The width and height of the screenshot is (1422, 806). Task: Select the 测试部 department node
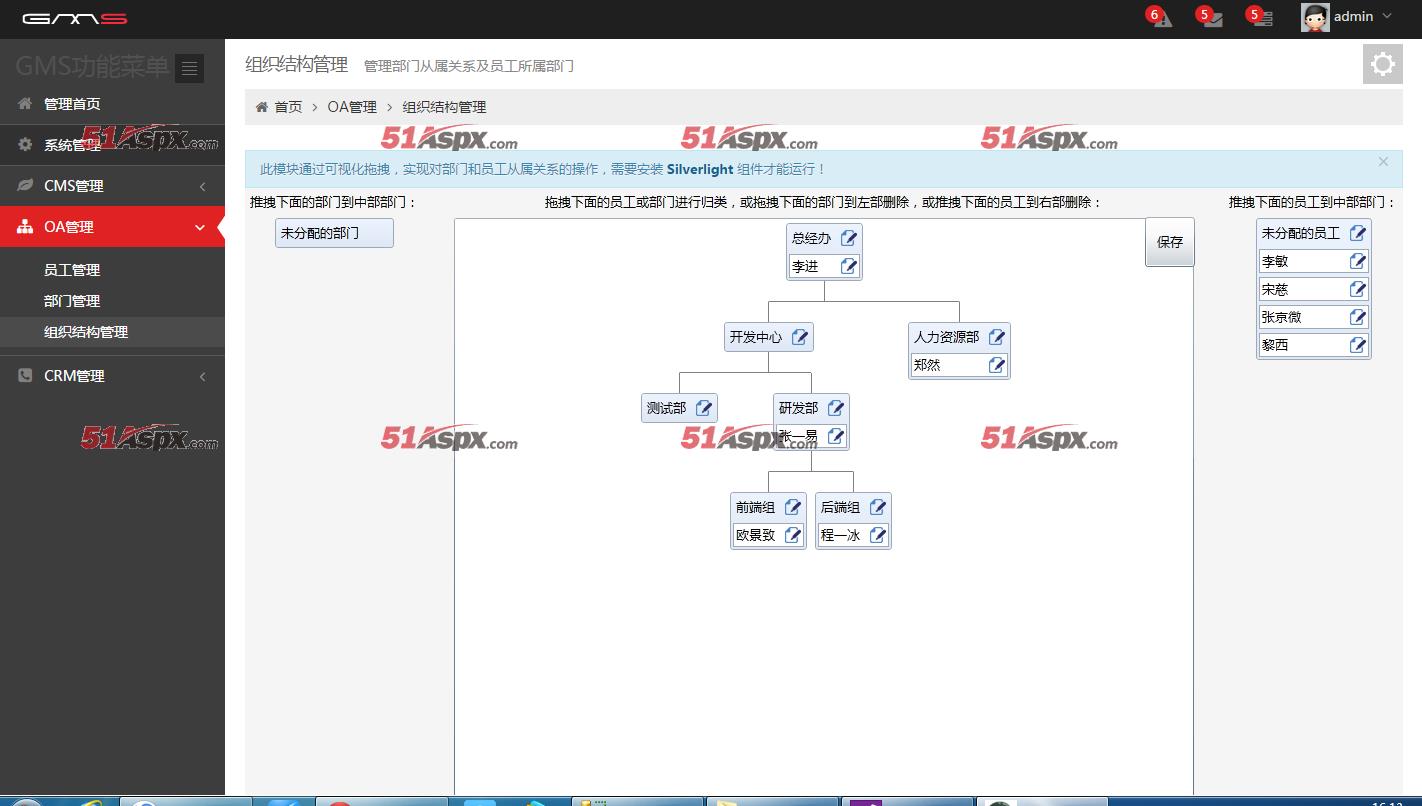(x=666, y=408)
